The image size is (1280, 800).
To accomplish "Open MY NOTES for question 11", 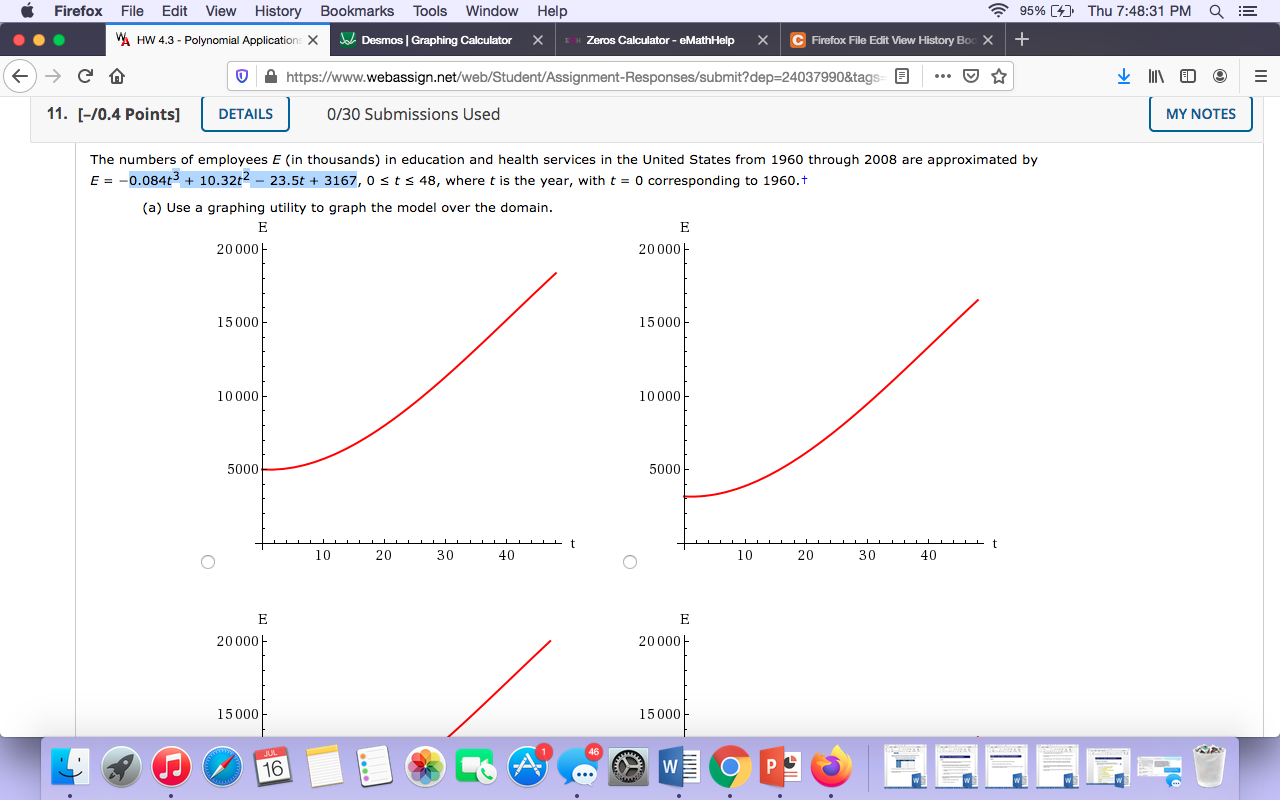I will point(1201,114).
